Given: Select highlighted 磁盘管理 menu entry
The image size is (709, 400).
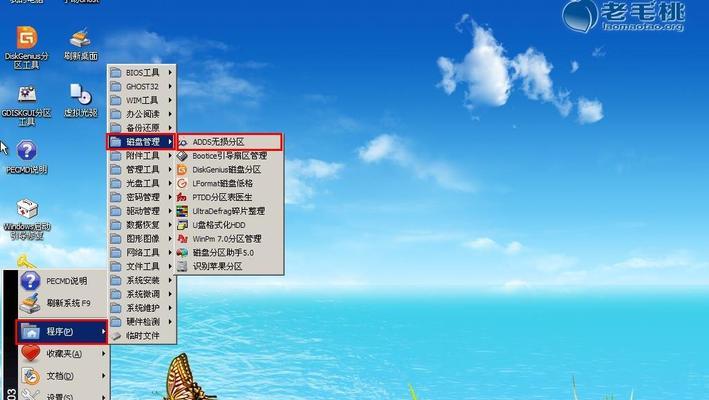Looking at the screenshot, I should [141, 142].
